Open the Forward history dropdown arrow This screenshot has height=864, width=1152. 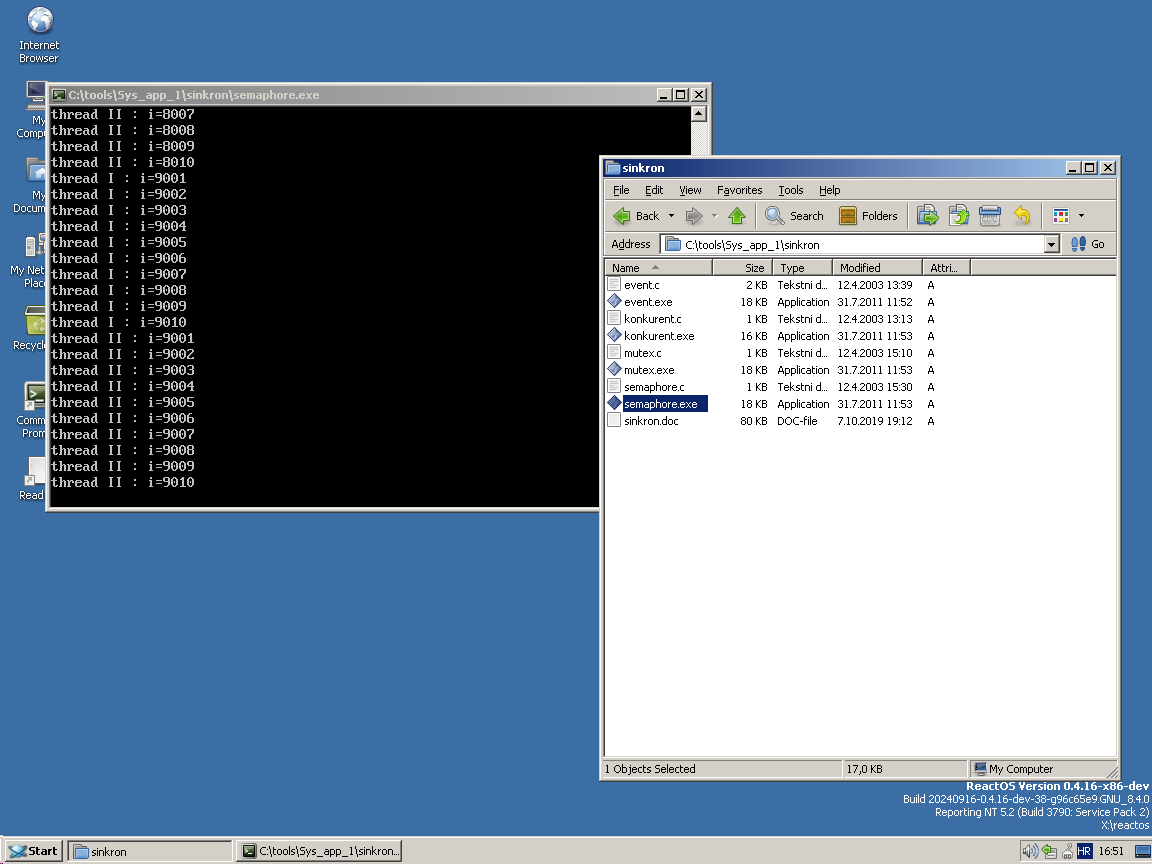coord(714,216)
